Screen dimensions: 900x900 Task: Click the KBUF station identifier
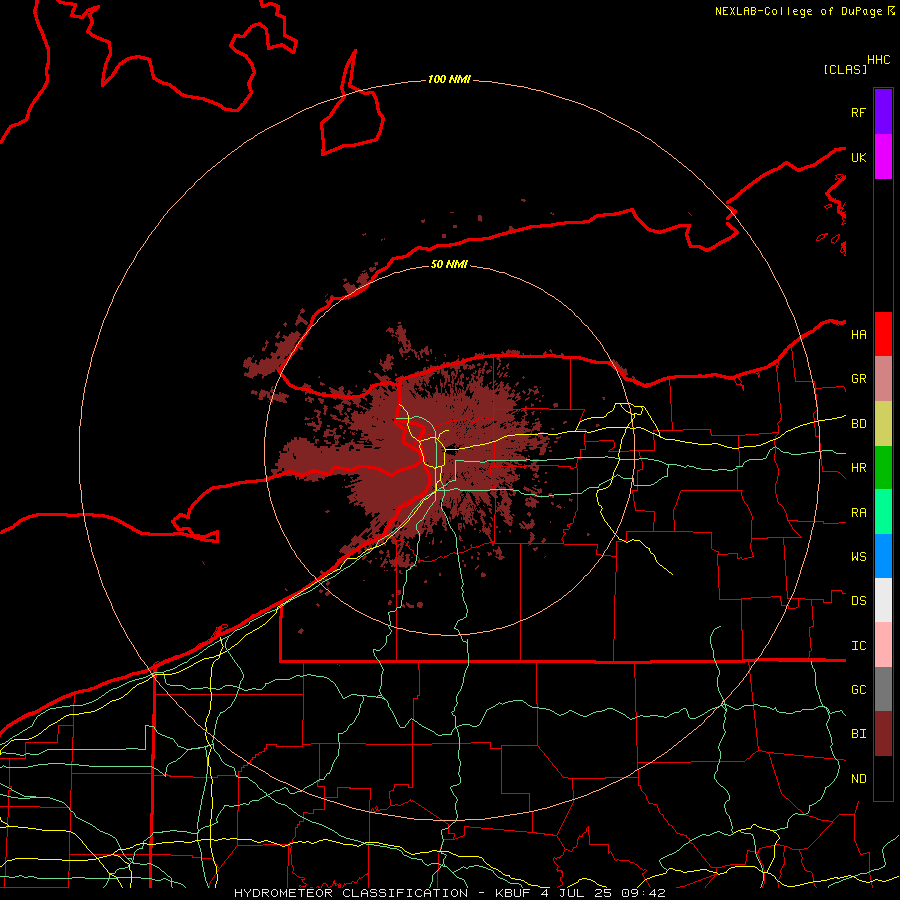(513, 893)
